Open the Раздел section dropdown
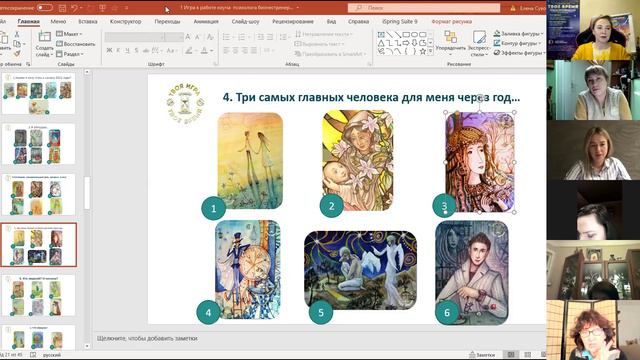The height and width of the screenshot is (360, 640). coord(70,53)
